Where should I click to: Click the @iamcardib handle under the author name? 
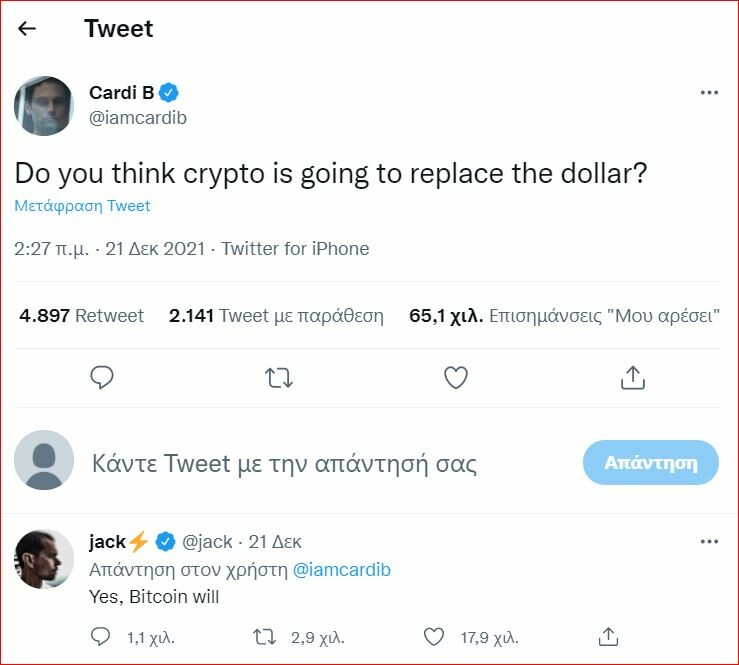pos(138,118)
